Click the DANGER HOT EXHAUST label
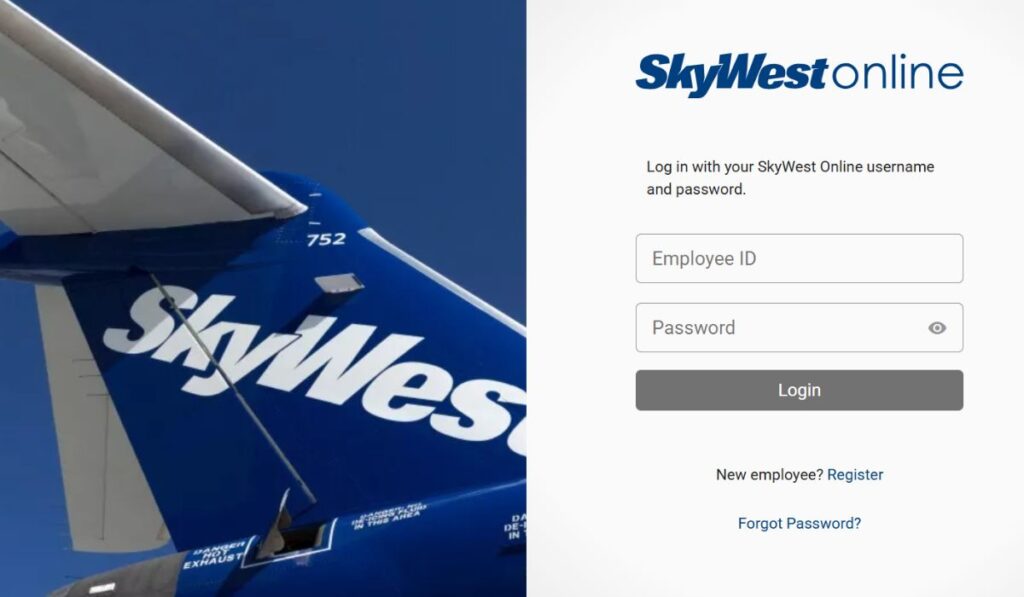This screenshot has width=1024, height=597. [216, 554]
